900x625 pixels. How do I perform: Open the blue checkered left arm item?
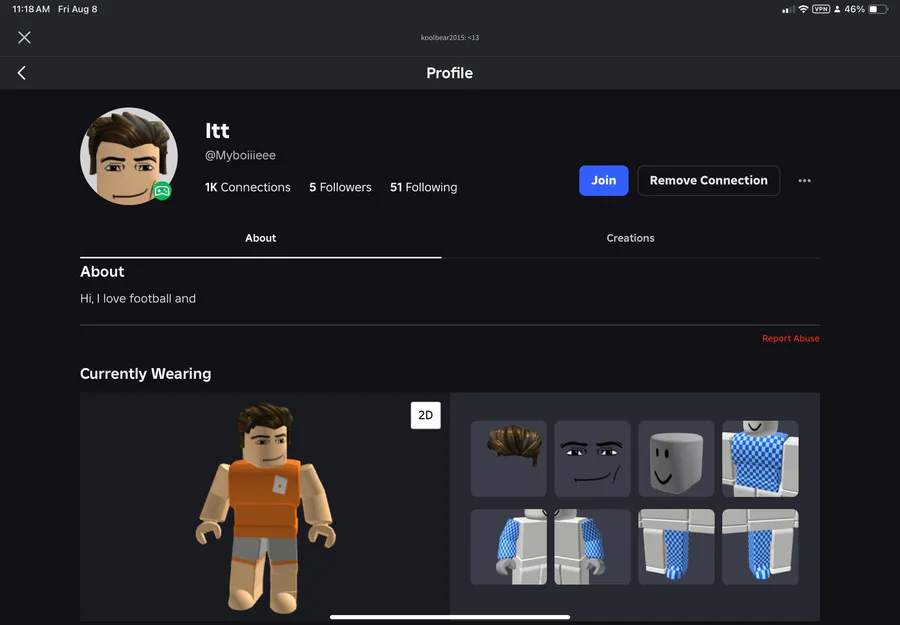click(592, 547)
